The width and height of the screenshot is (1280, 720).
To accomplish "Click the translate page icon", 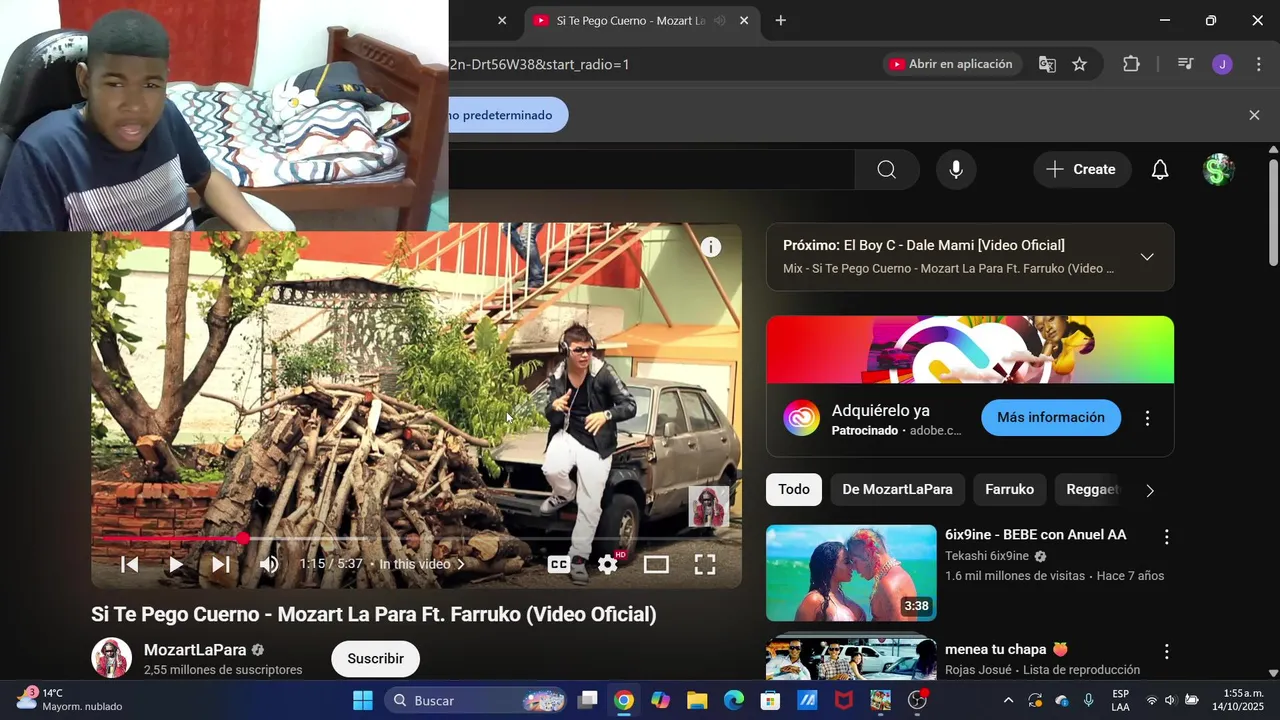I will (x=1047, y=64).
